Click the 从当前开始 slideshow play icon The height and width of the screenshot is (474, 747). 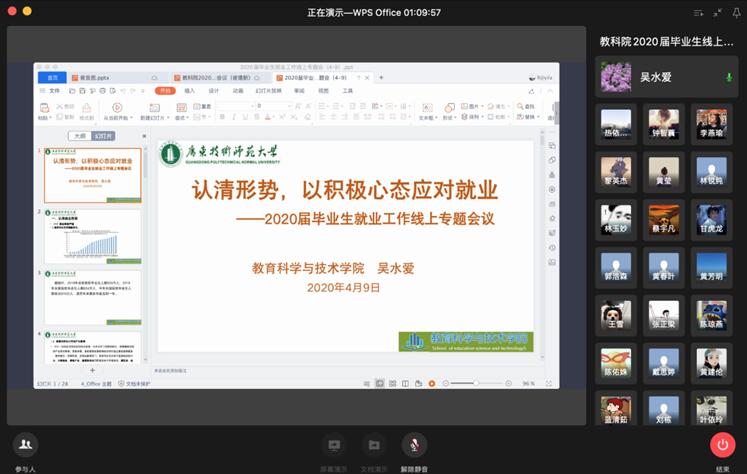(117, 108)
